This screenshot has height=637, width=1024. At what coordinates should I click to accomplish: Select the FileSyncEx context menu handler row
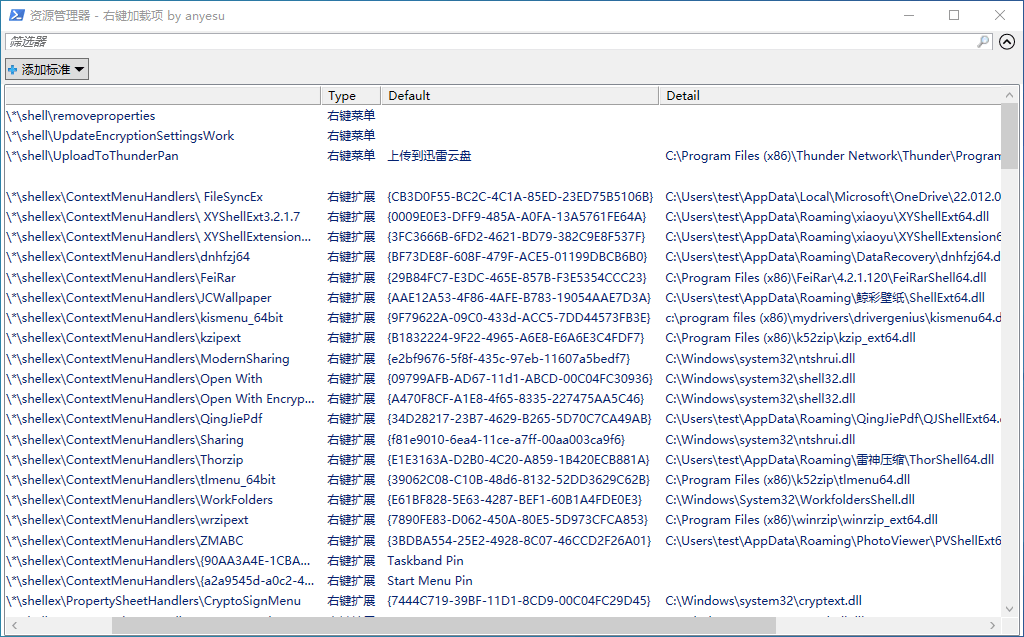[x=503, y=197]
